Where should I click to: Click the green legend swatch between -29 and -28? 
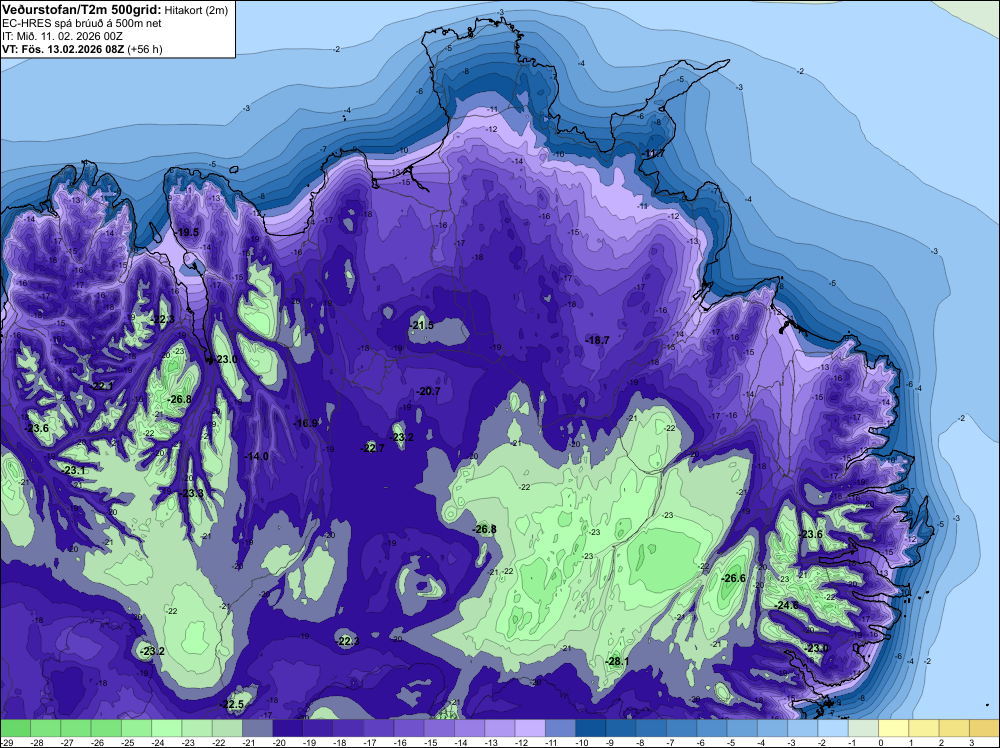[15, 728]
